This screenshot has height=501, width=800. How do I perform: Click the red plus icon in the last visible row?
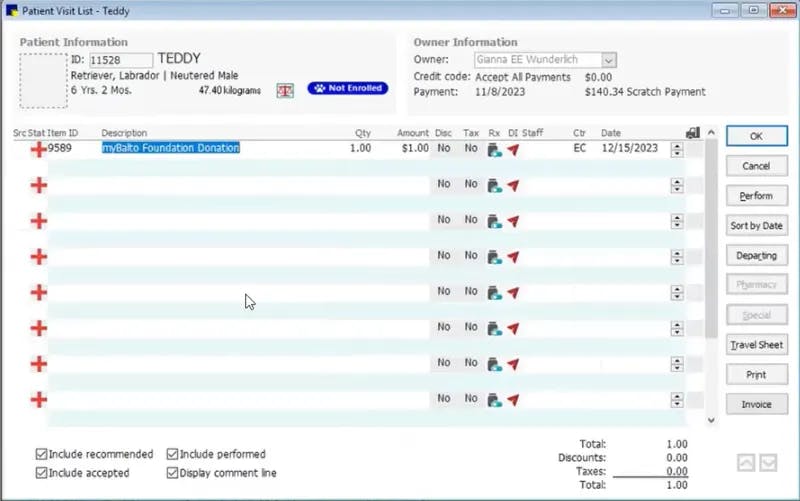click(x=39, y=399)
